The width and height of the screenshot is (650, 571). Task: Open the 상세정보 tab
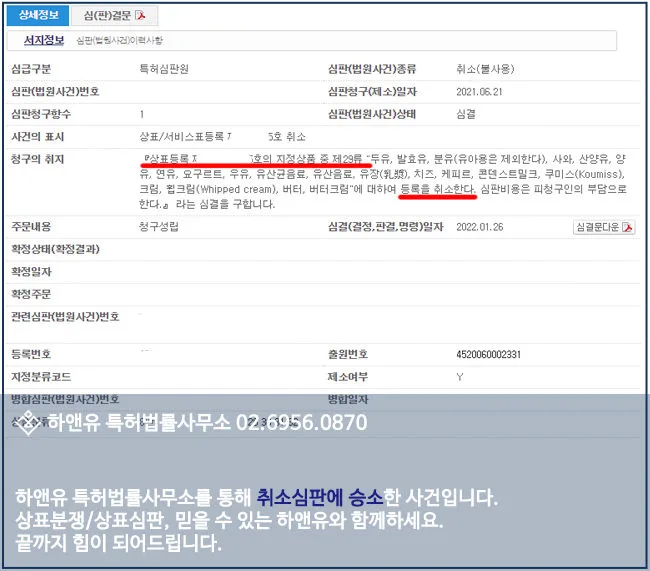point(38,16)
